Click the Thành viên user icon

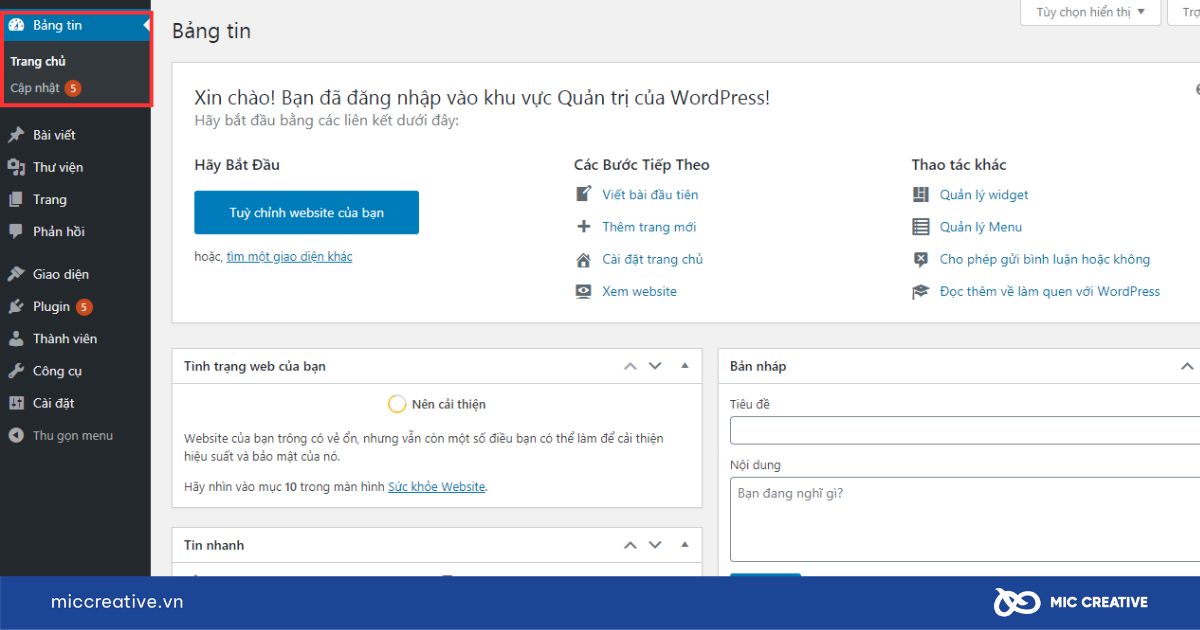[x=16, y=338]
